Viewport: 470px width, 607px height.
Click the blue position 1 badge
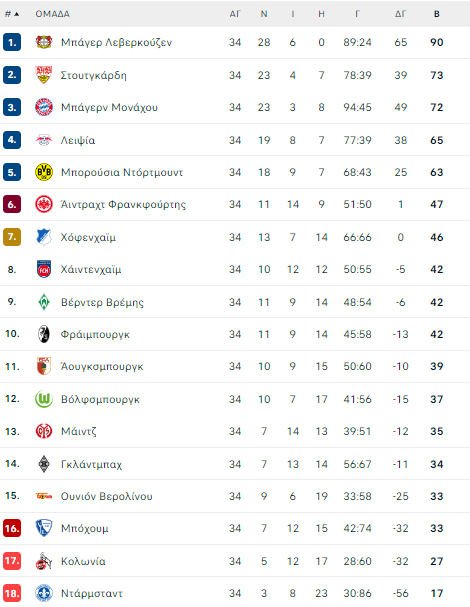coord(12,42)
